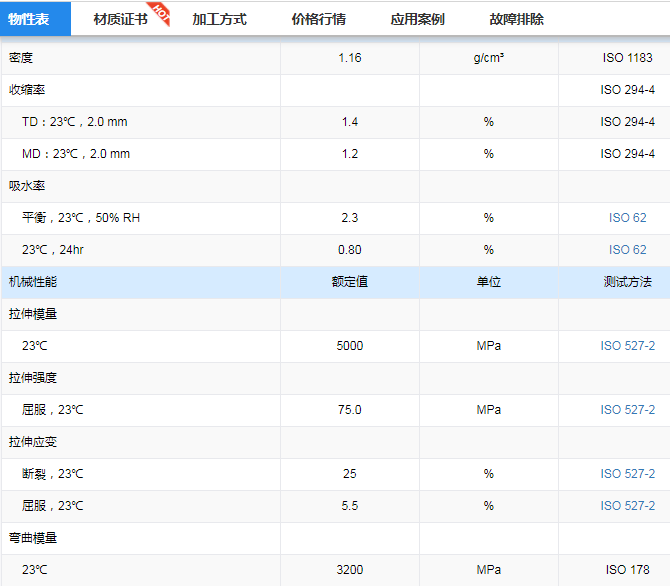Click ISO 62 link in the 24hr row

[627, 250]
